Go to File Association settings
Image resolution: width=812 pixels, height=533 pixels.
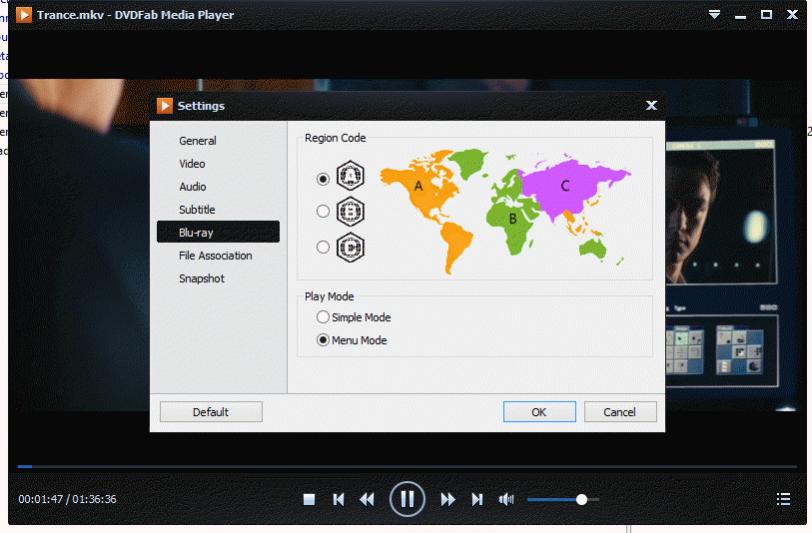[215, 256]
